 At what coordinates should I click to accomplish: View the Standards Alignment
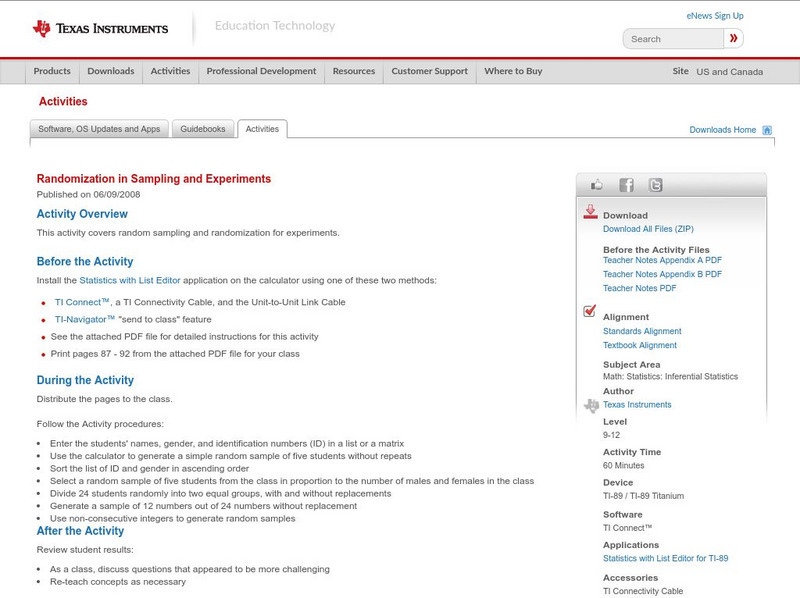(644, 331)
